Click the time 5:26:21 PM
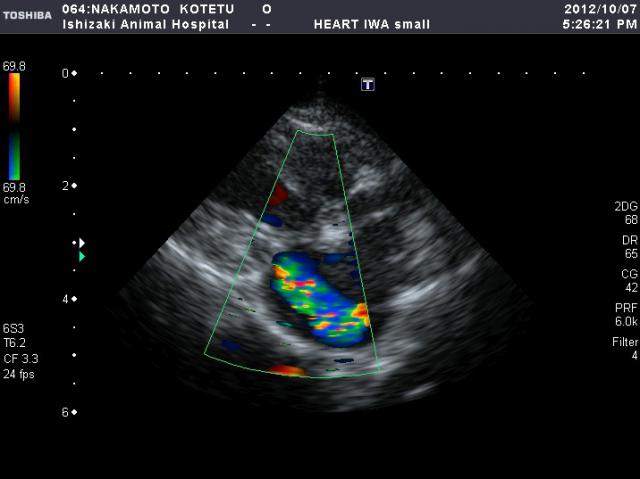The height and width of the screenshot is (479, 640). click(x=600, y=24)
